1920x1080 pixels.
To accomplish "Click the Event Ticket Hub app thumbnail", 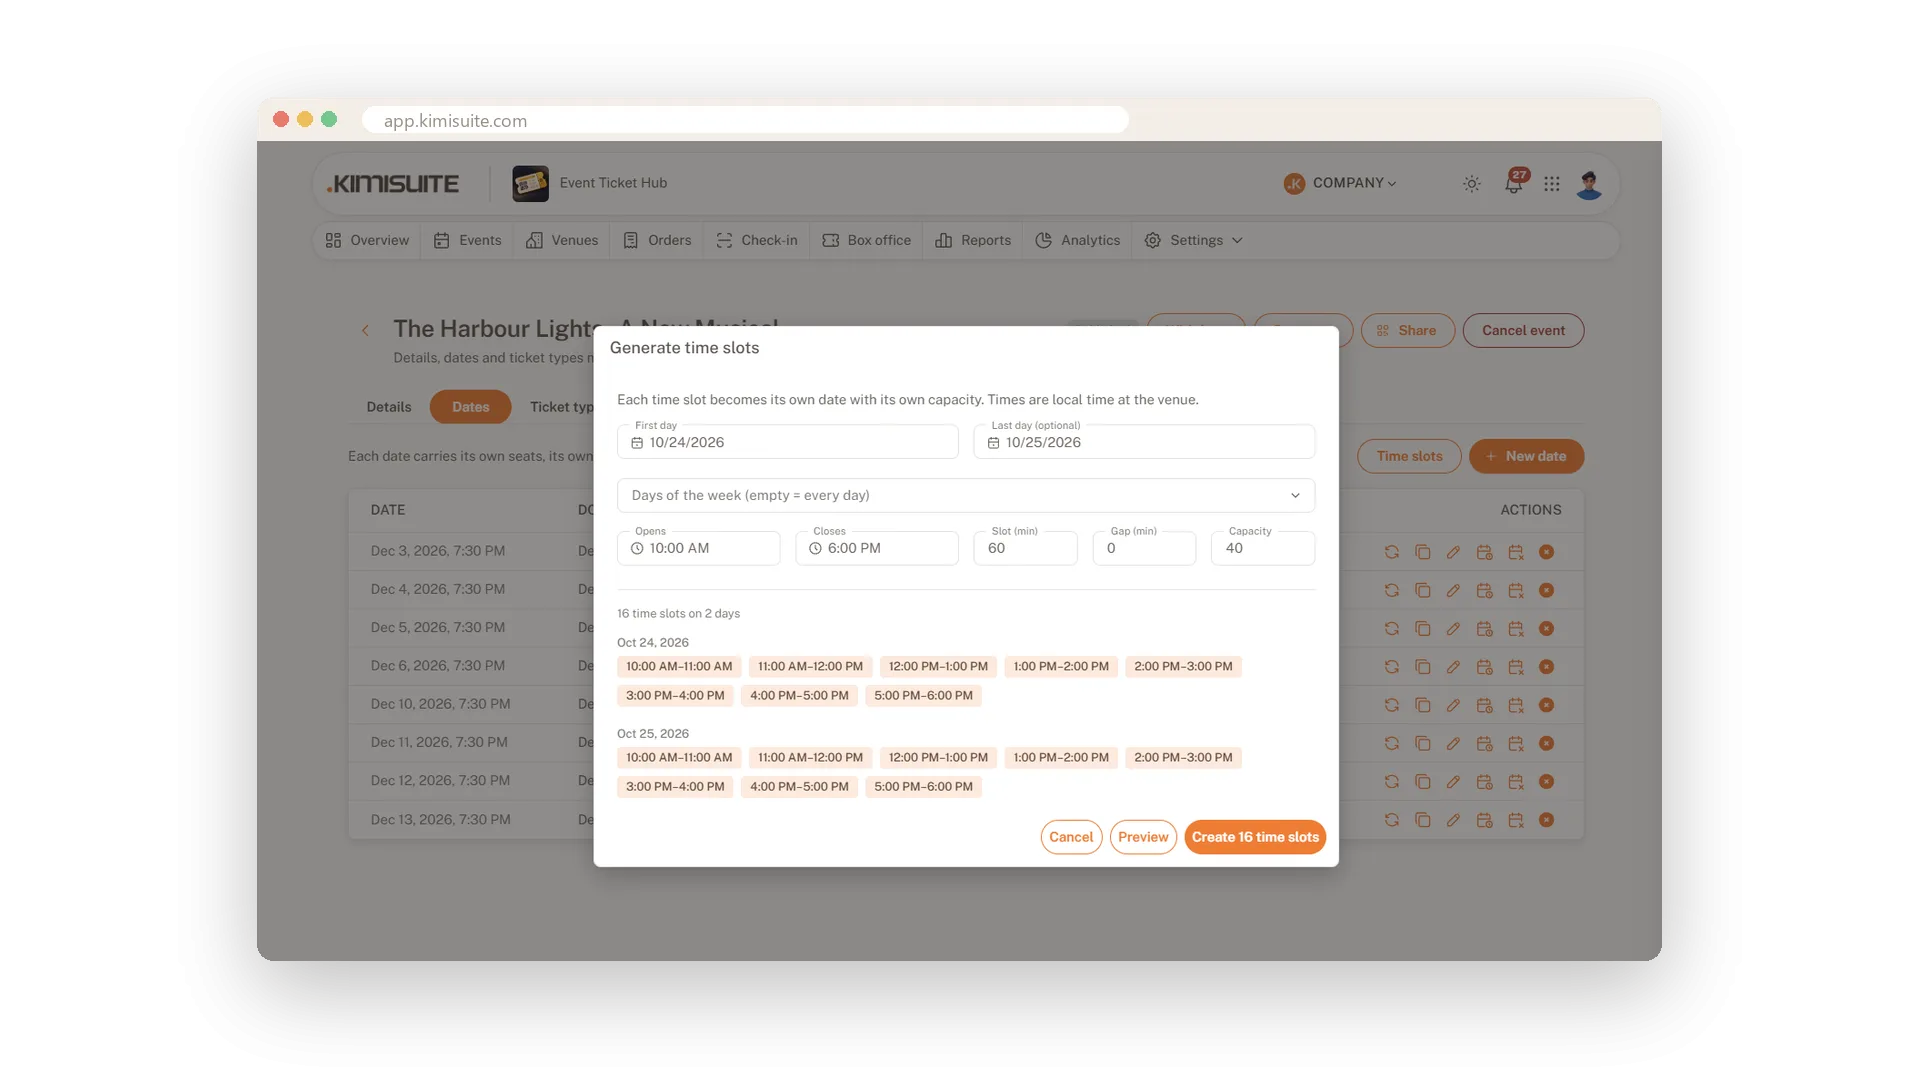I will tap(530, 184).
